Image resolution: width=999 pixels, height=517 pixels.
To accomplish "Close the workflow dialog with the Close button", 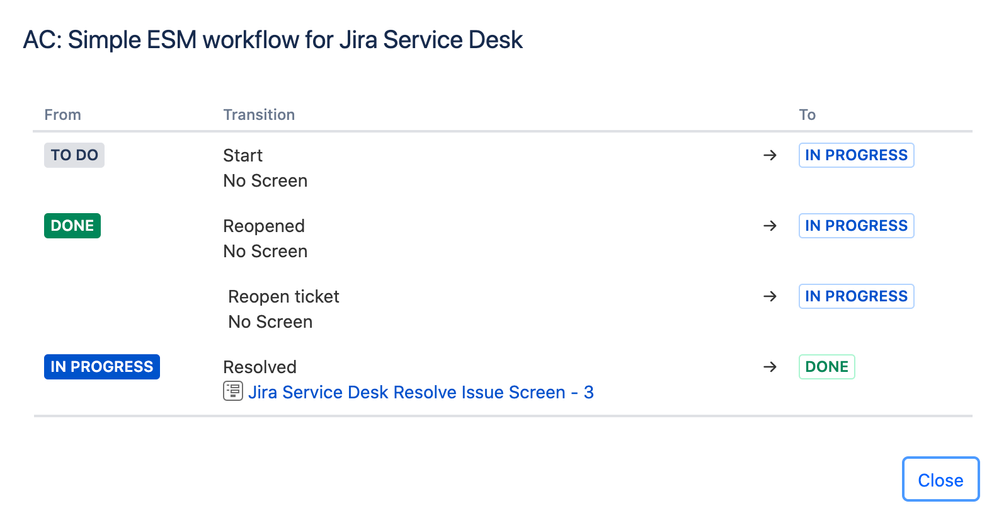I will click(940, 479).
